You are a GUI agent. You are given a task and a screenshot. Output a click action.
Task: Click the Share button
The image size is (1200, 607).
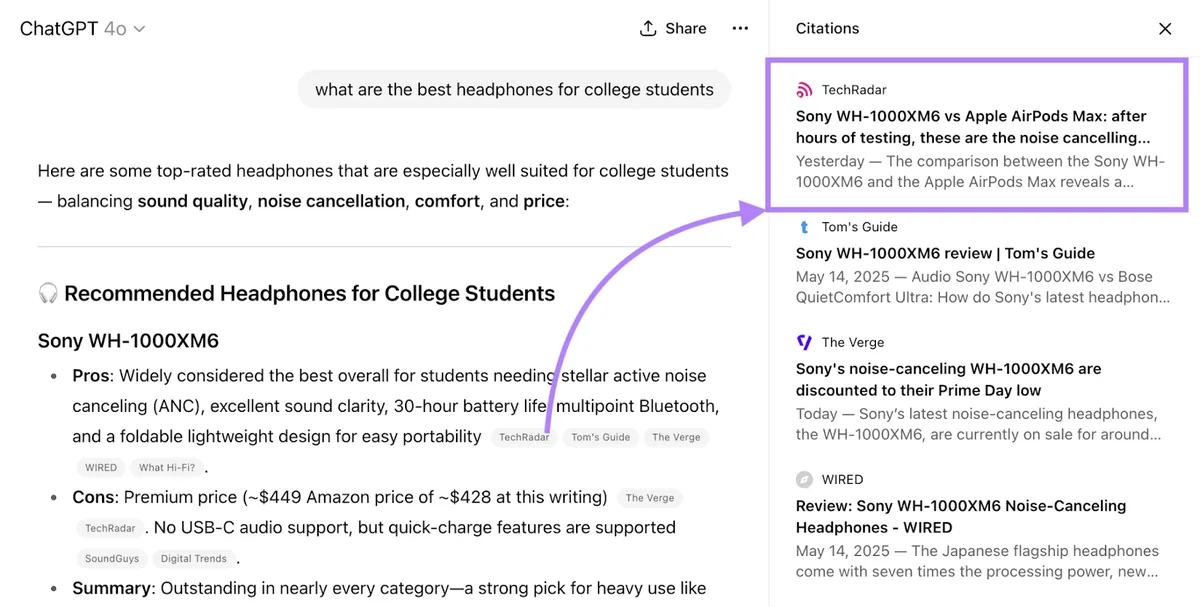coord(673,28)
